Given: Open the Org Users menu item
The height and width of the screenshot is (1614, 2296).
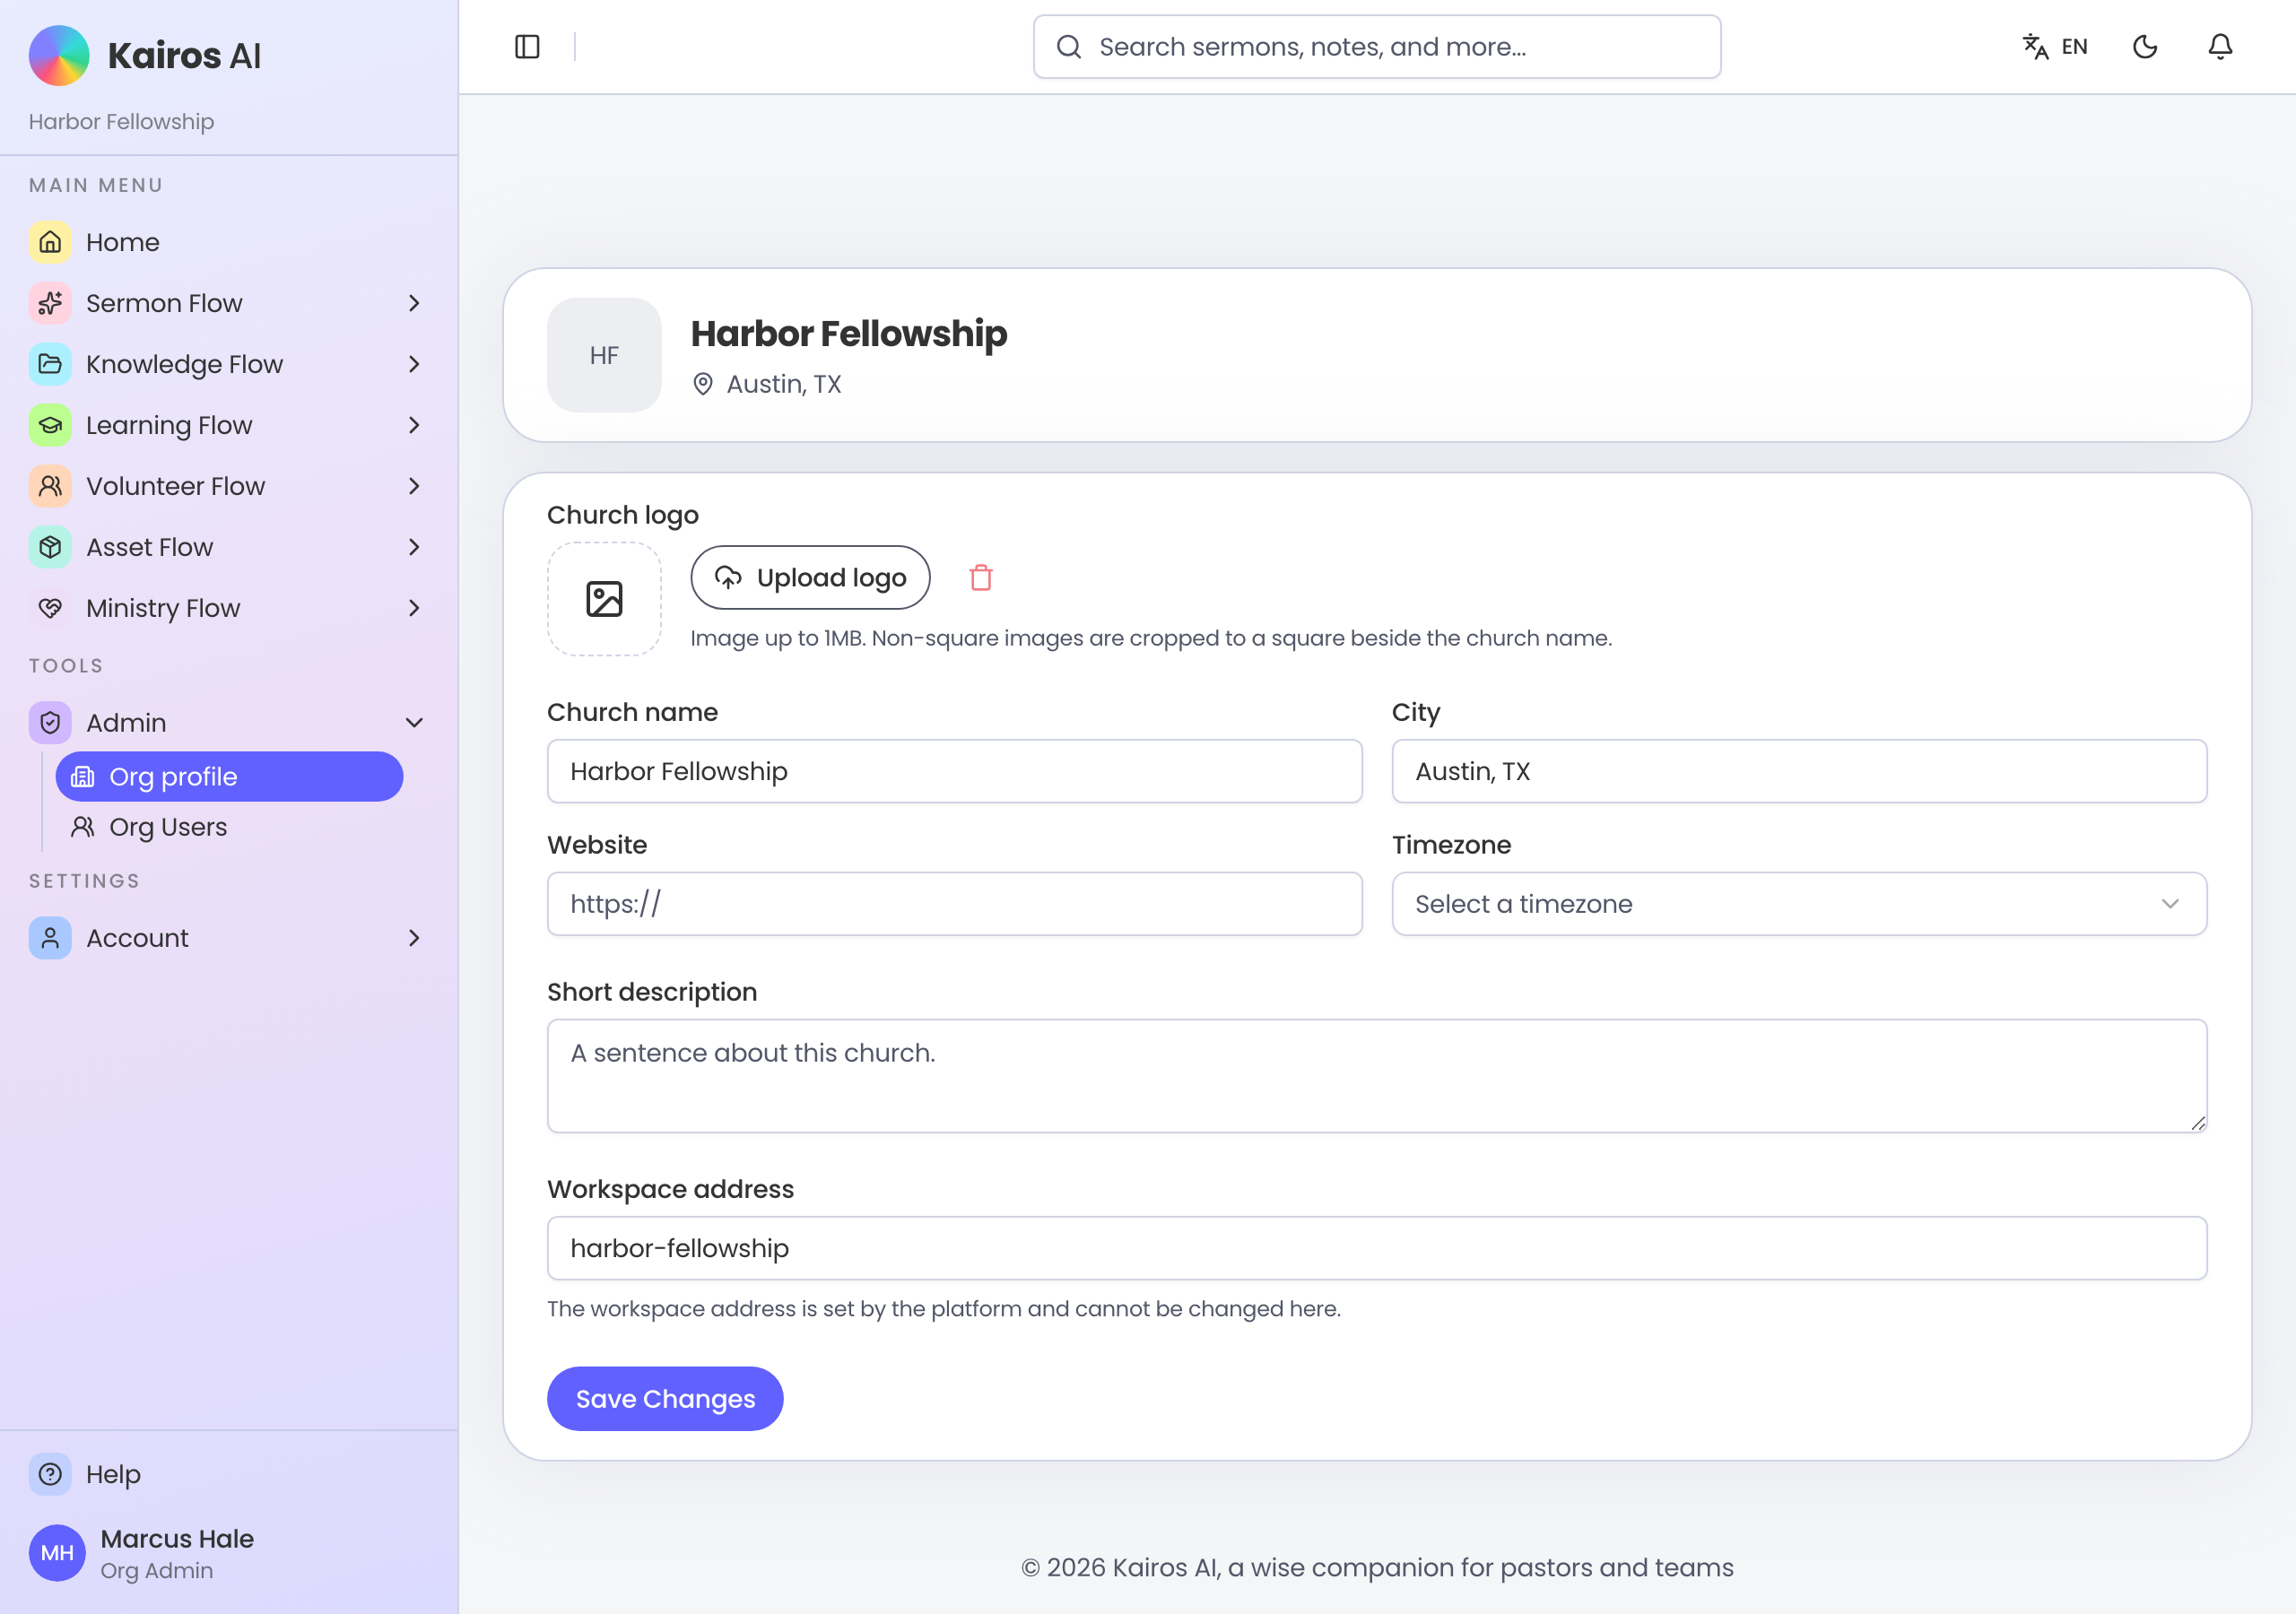Looking at the screenshot, I should (229, 827).
